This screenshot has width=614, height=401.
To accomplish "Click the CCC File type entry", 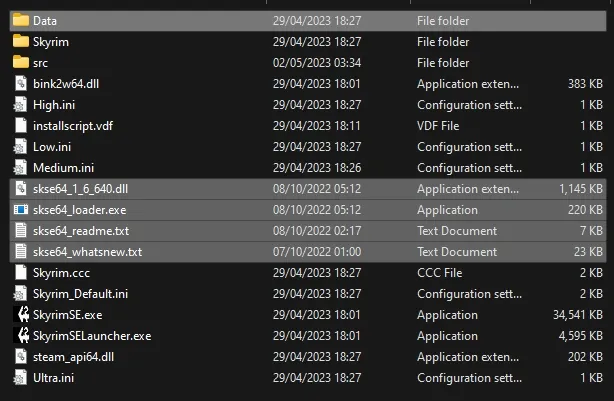I will coord(441,272).
